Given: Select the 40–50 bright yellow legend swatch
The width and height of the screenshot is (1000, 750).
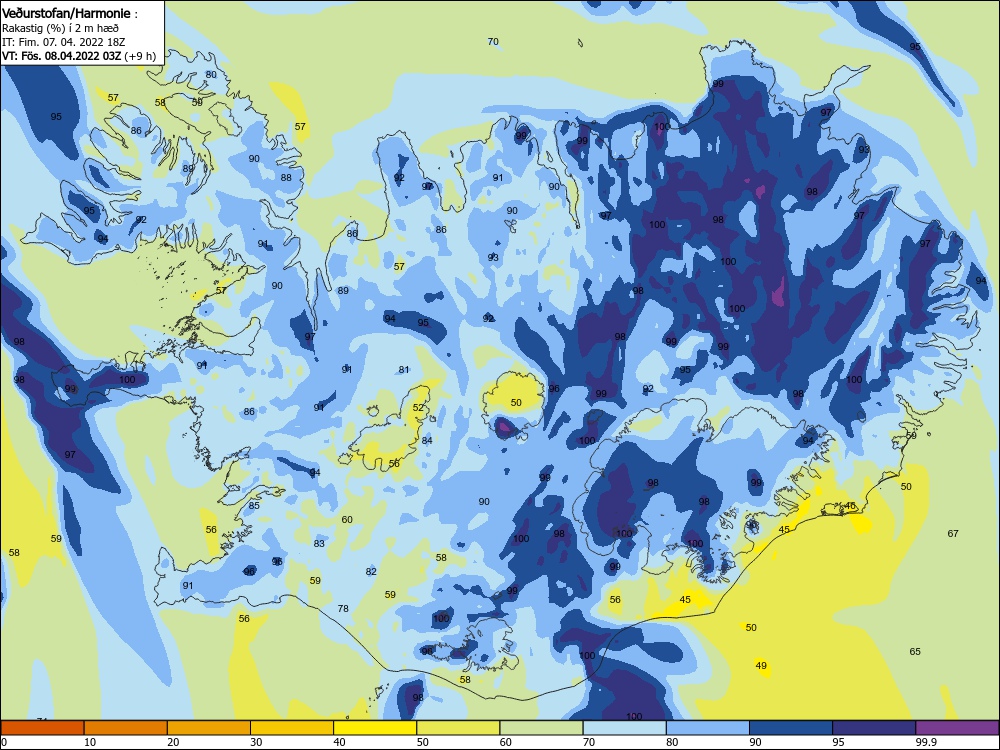Looking at the screenshot, I should click(x=375, y=728).
